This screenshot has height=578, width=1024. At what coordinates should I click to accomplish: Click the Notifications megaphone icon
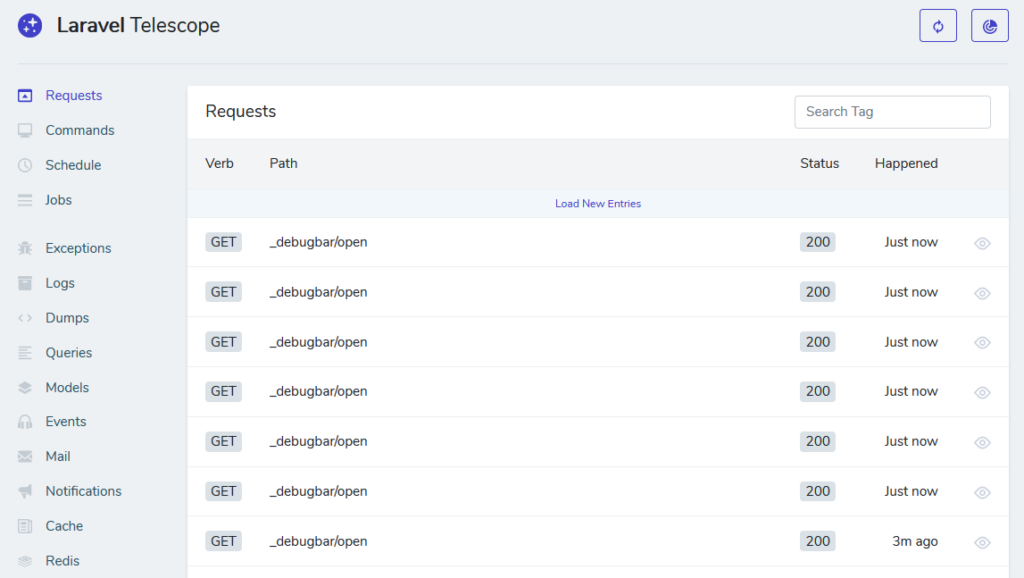25,491
